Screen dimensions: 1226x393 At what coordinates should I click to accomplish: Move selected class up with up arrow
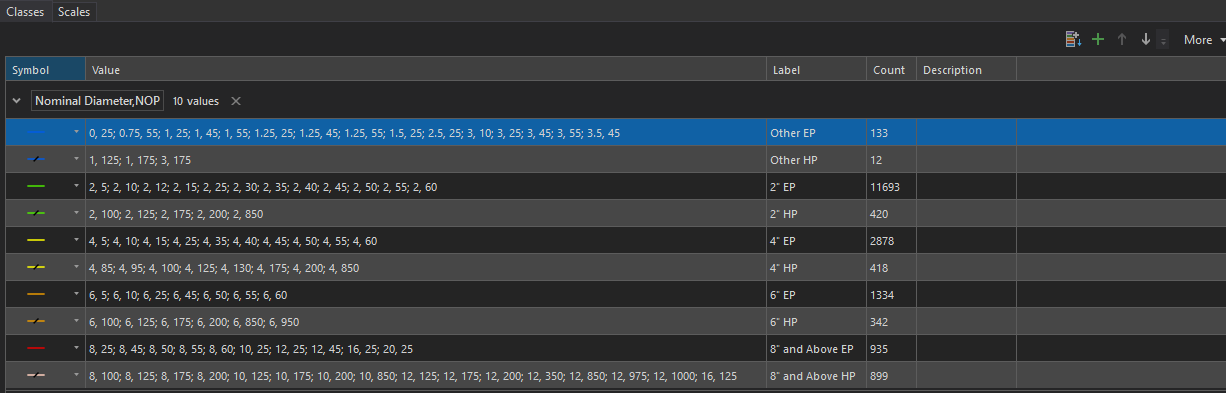(1122, 40)
